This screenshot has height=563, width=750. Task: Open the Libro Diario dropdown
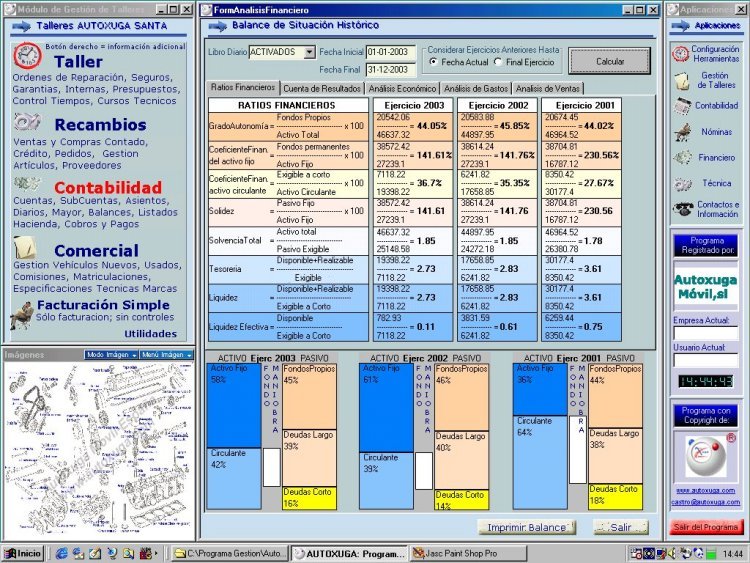pos(309,52)
